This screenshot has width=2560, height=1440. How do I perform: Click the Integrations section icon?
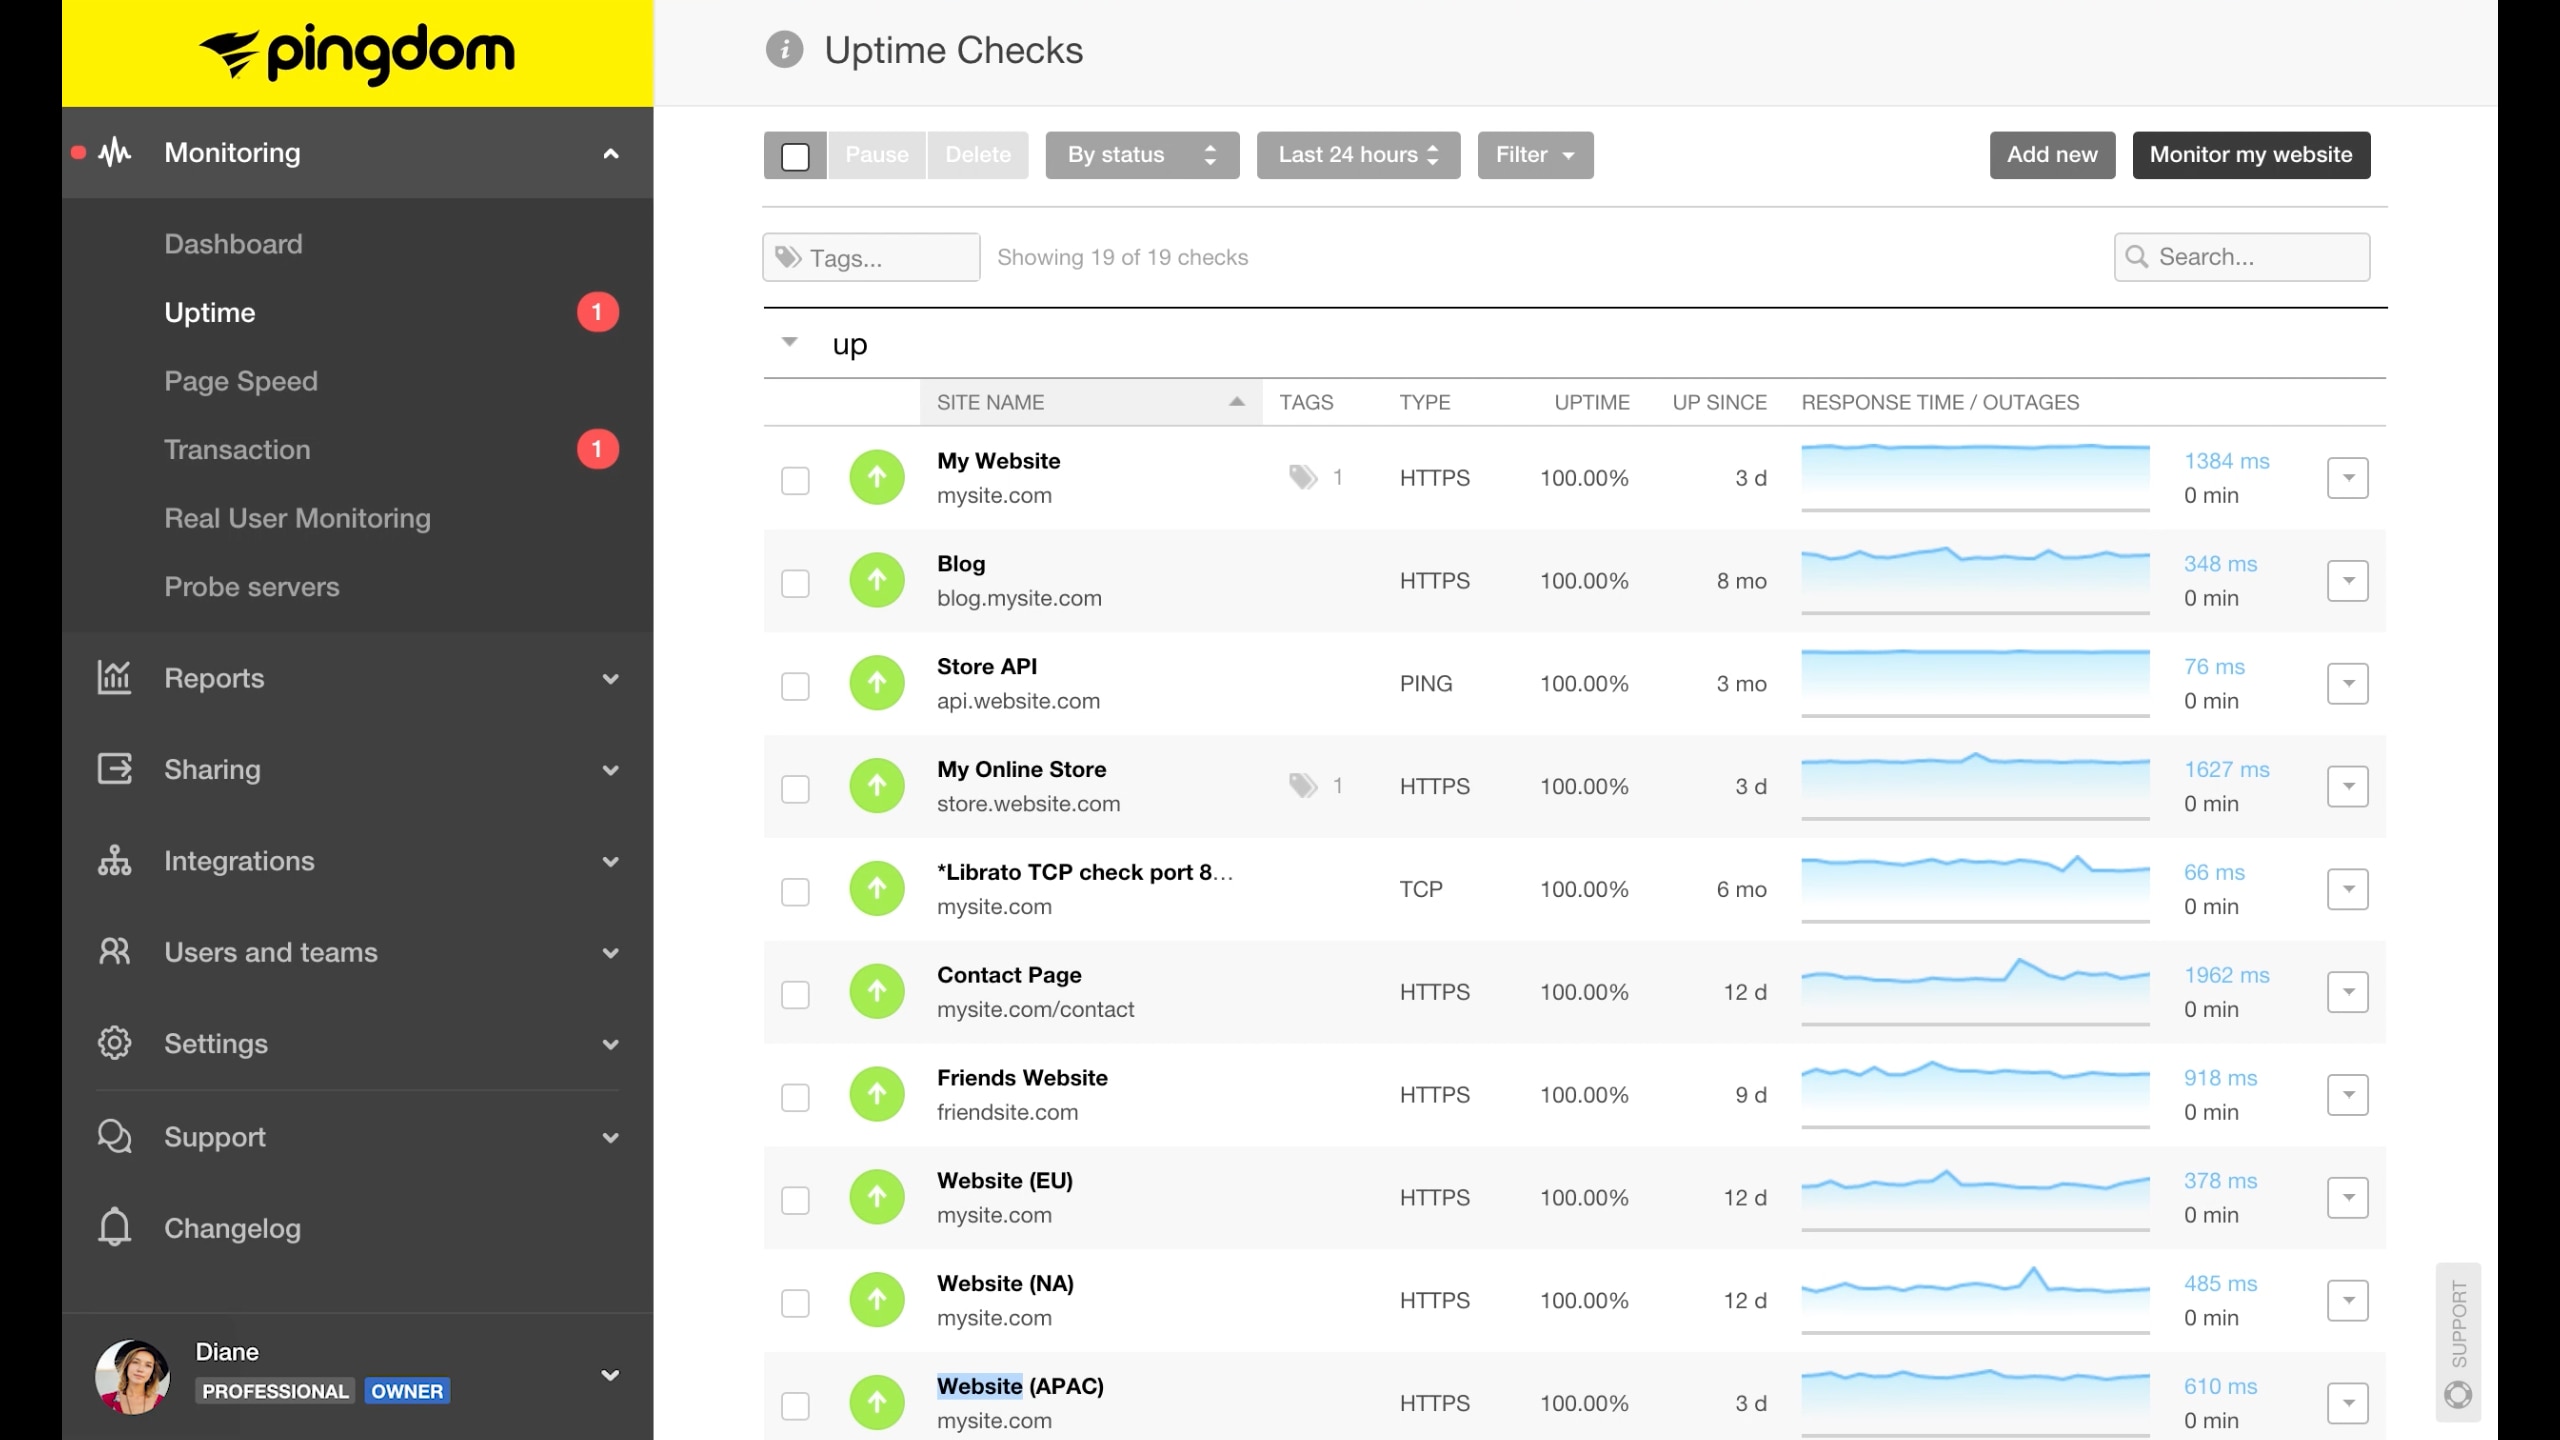coord(114,860)
